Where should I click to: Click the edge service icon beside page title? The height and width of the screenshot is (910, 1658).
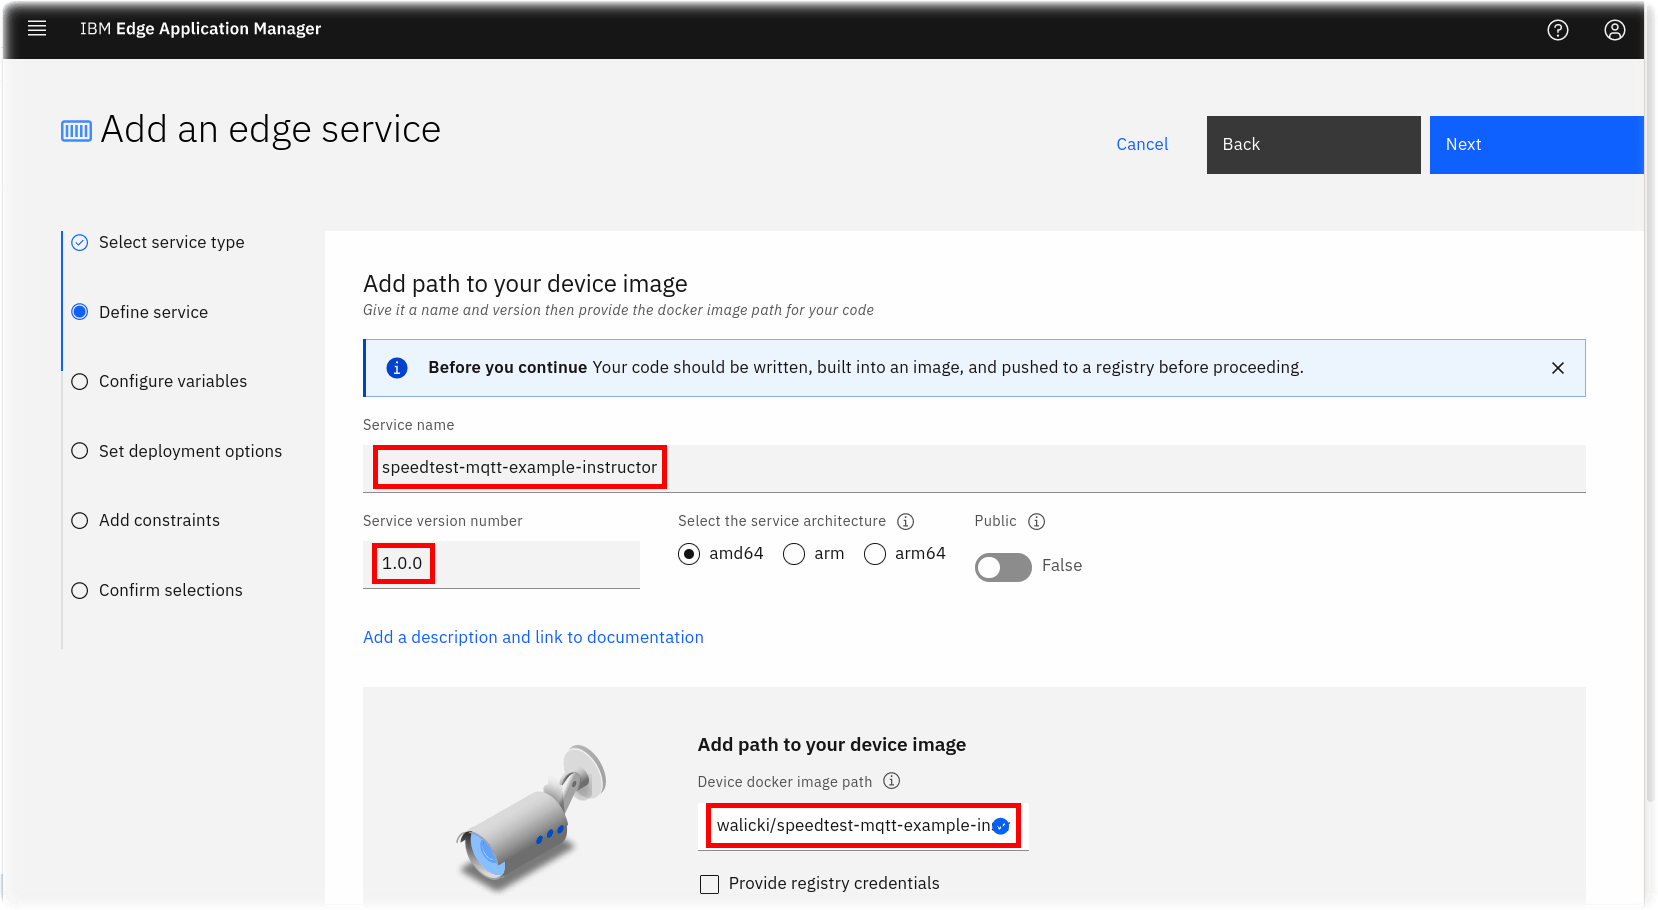coord(76,131)
